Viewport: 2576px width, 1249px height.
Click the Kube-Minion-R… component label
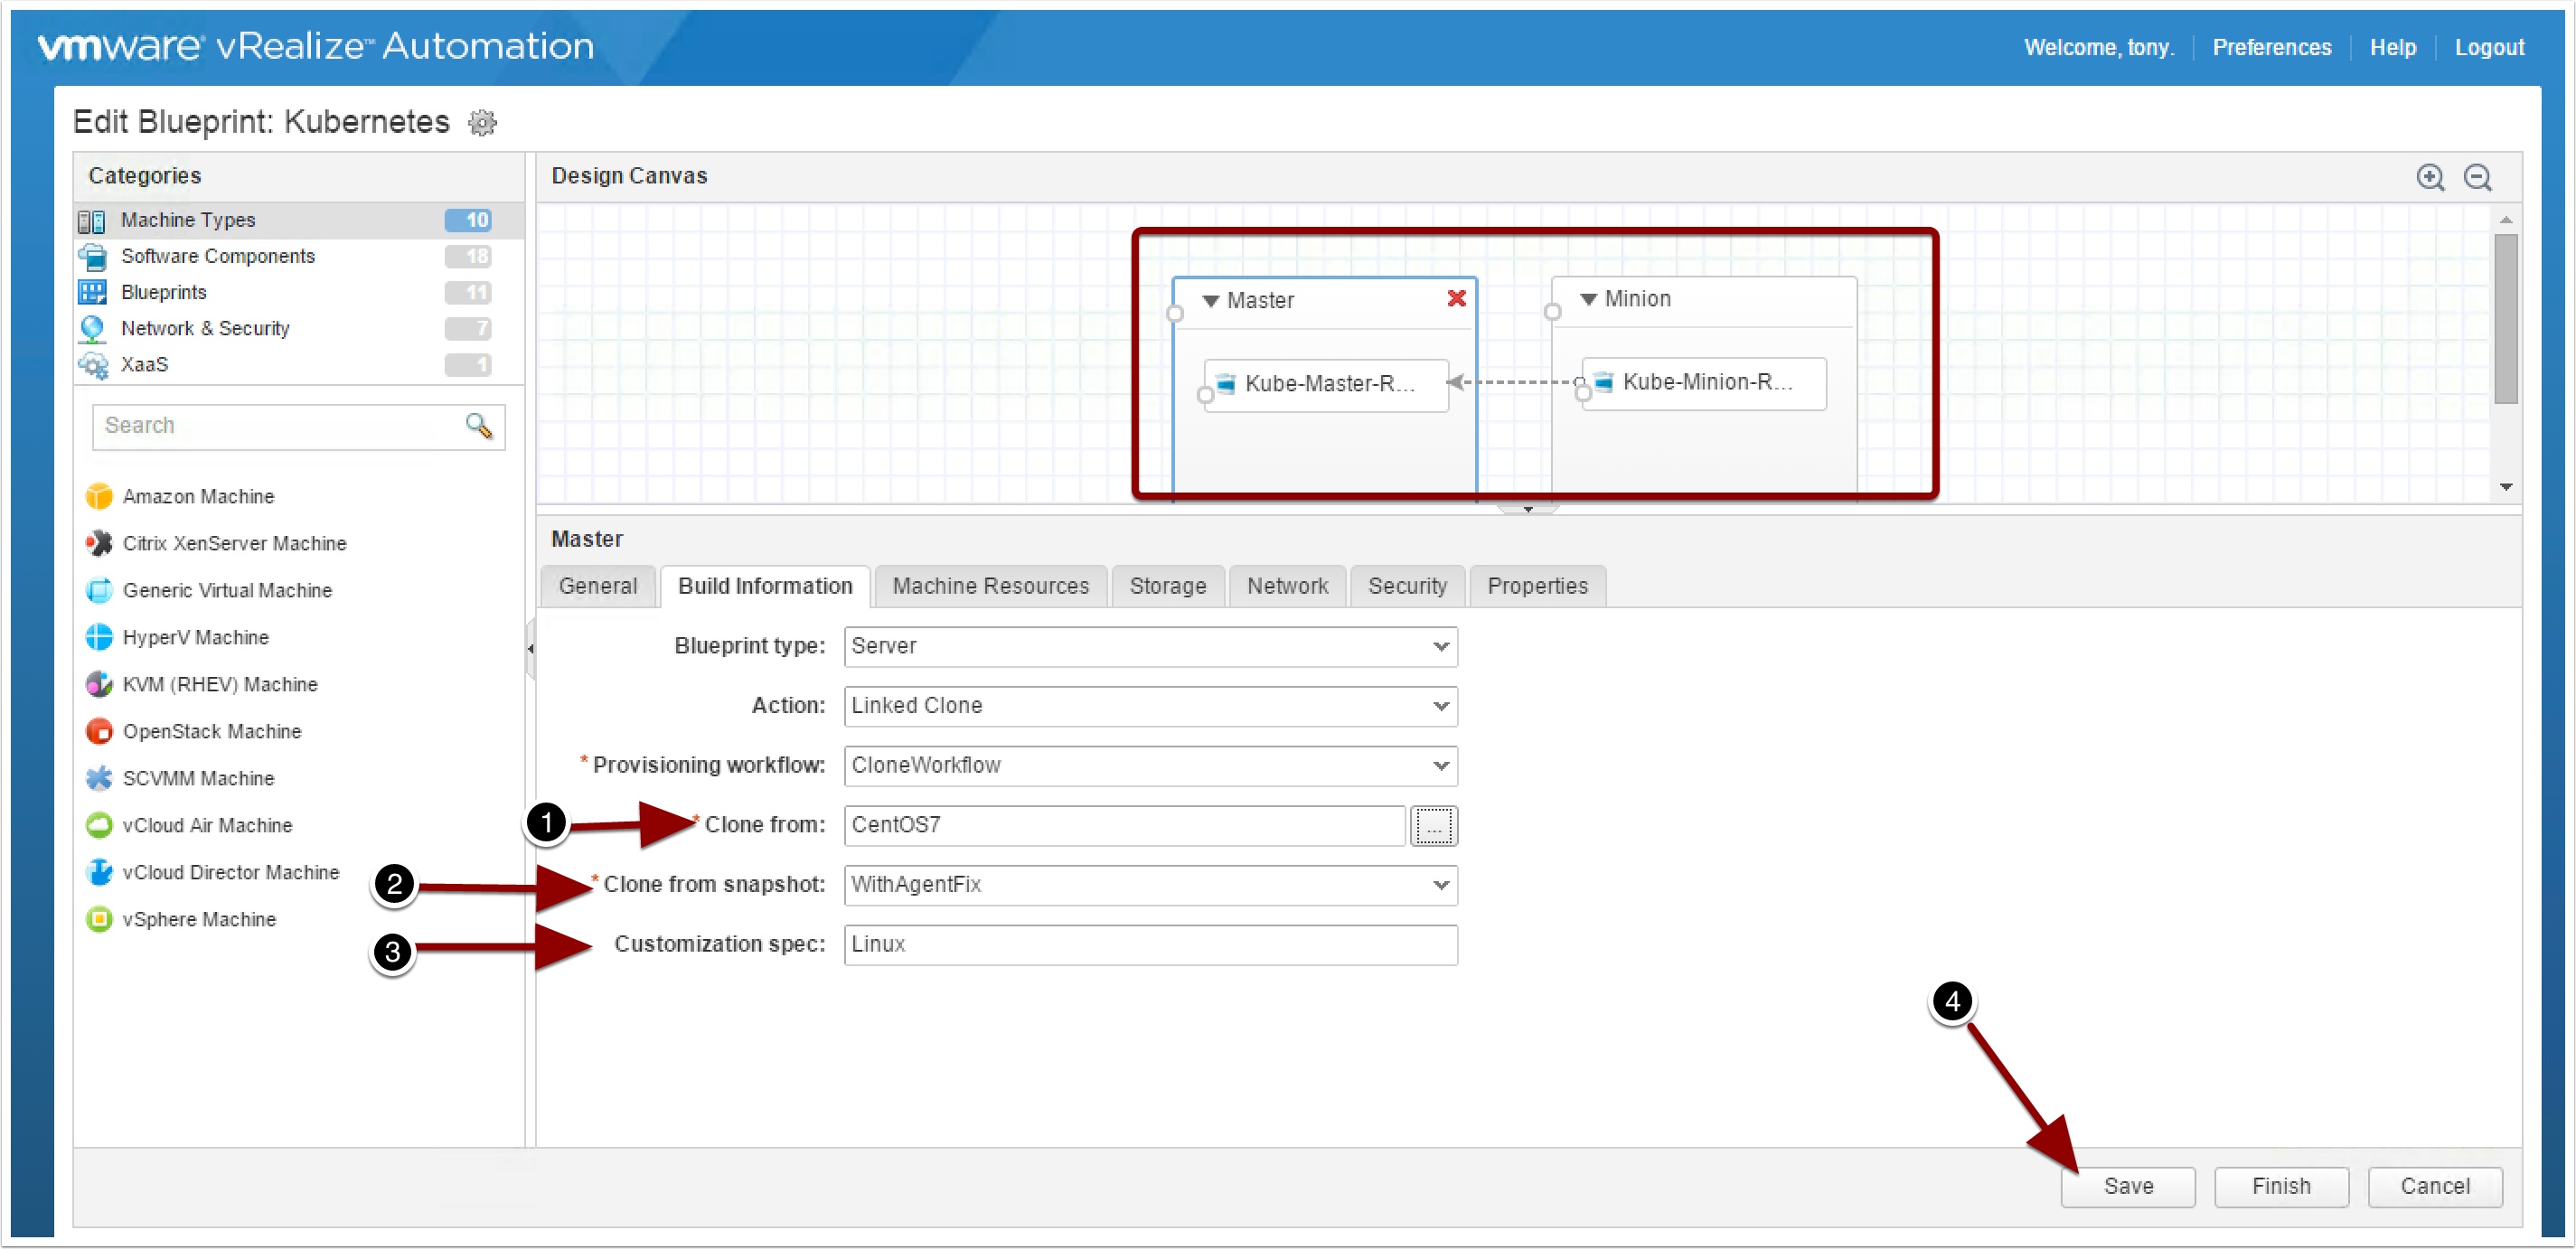click(1707, 382)
